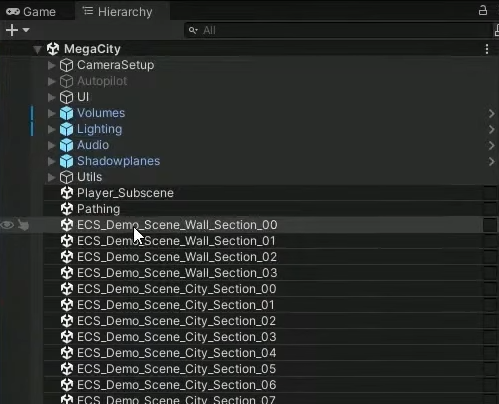Click the plus icon to create object
This screenshot has height=404, width=499.
[x=12, y=30]
